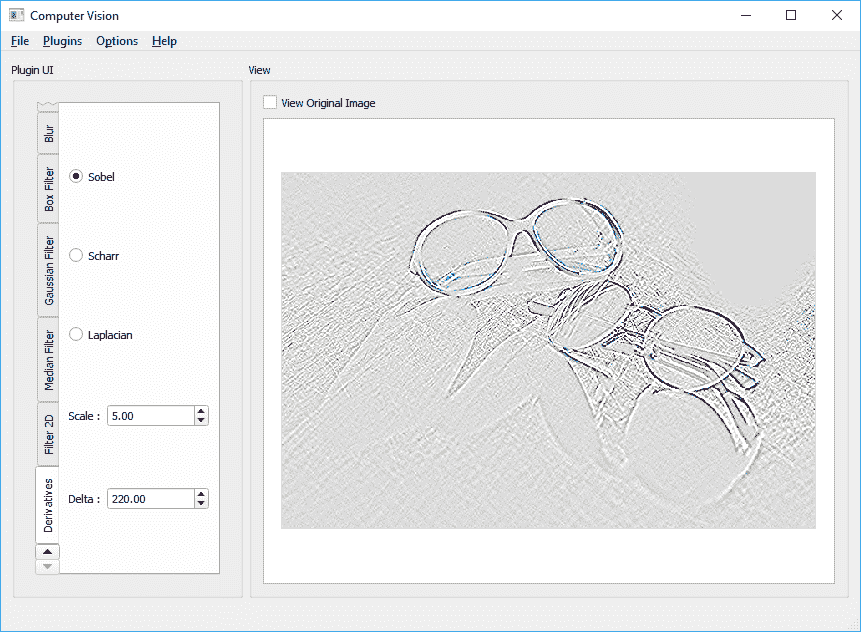Switch to the Gaussian Filter tab
Screen dimensions: 861x632
click(49, 270)
